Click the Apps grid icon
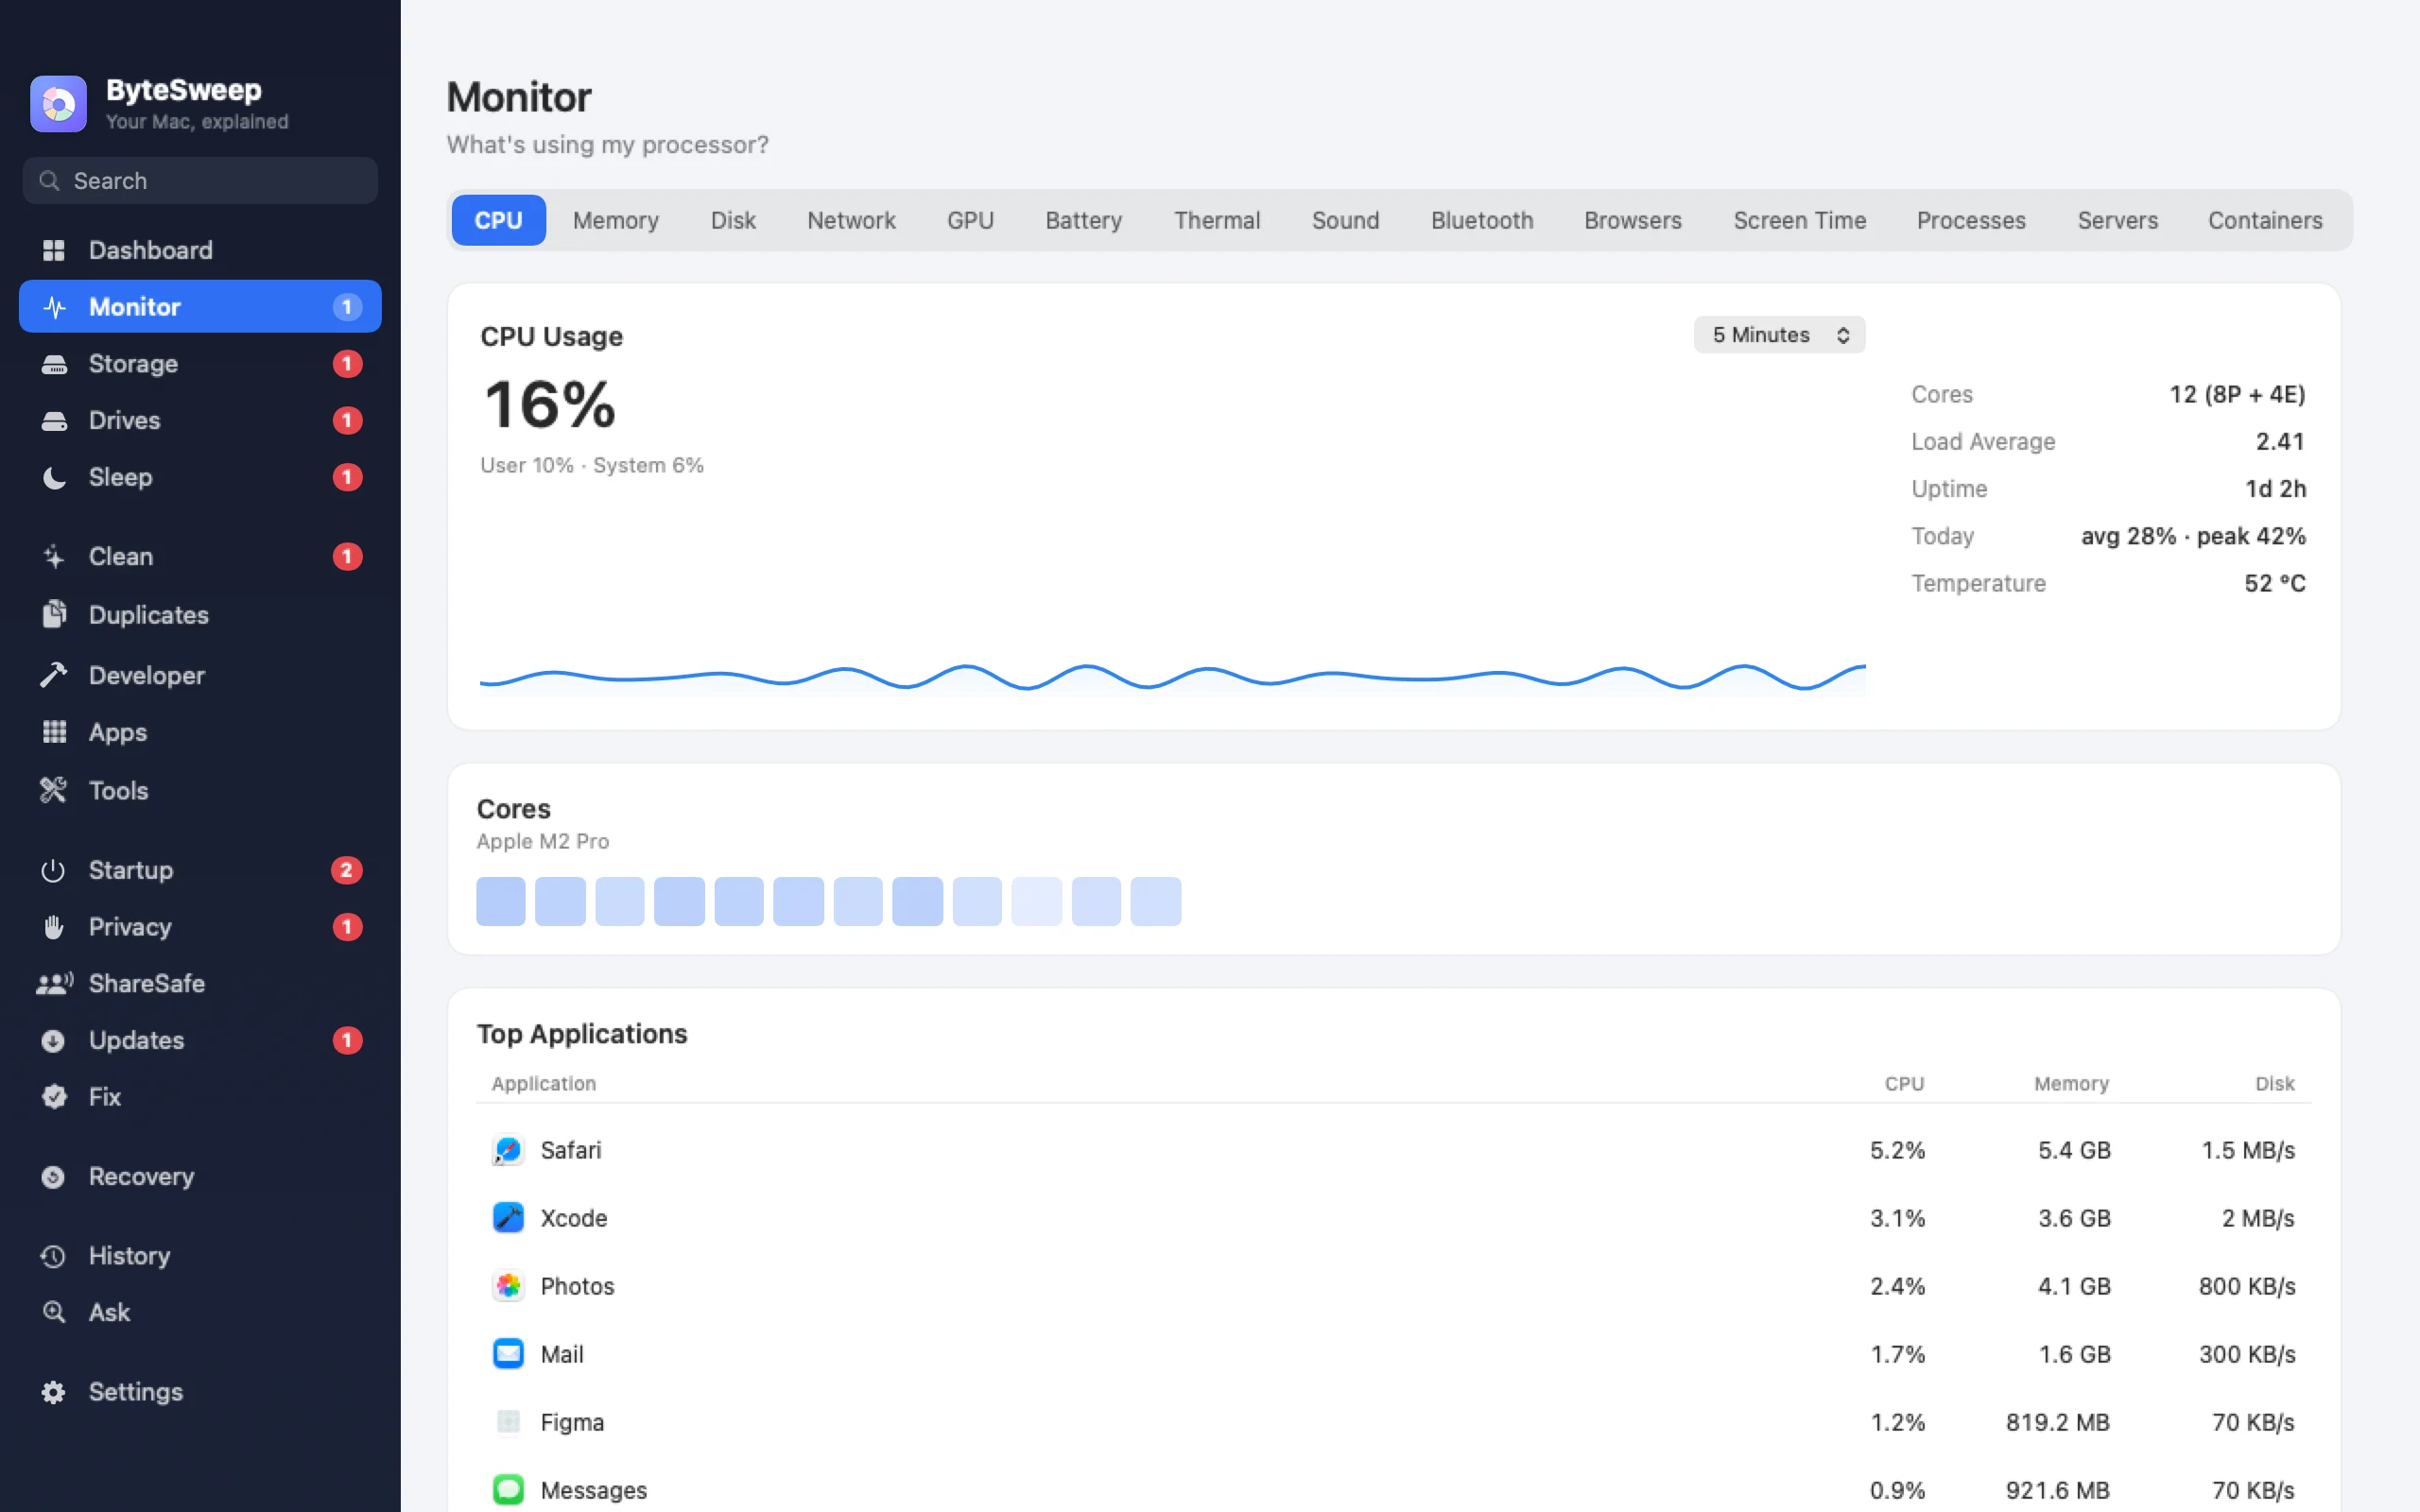2420x1512 pixels. point(54,732)
